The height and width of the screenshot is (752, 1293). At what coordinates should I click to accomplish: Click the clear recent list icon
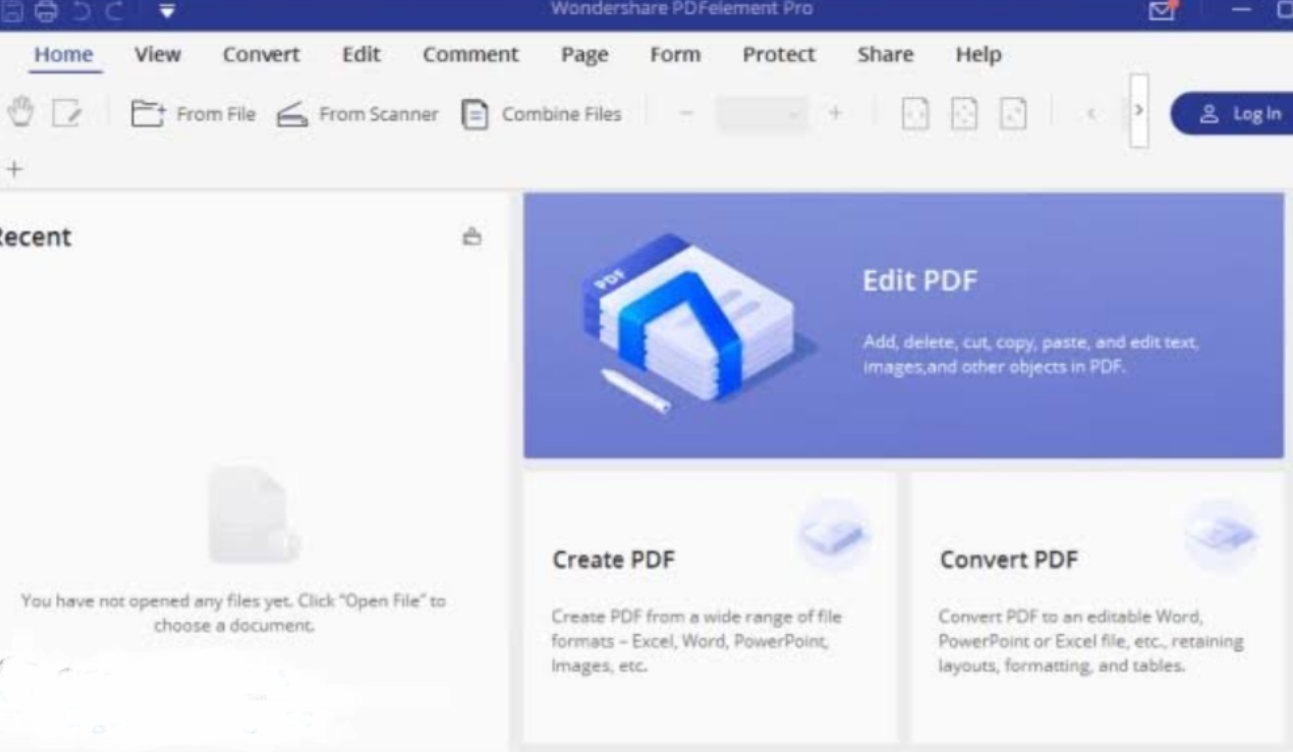tap(472, 237)
